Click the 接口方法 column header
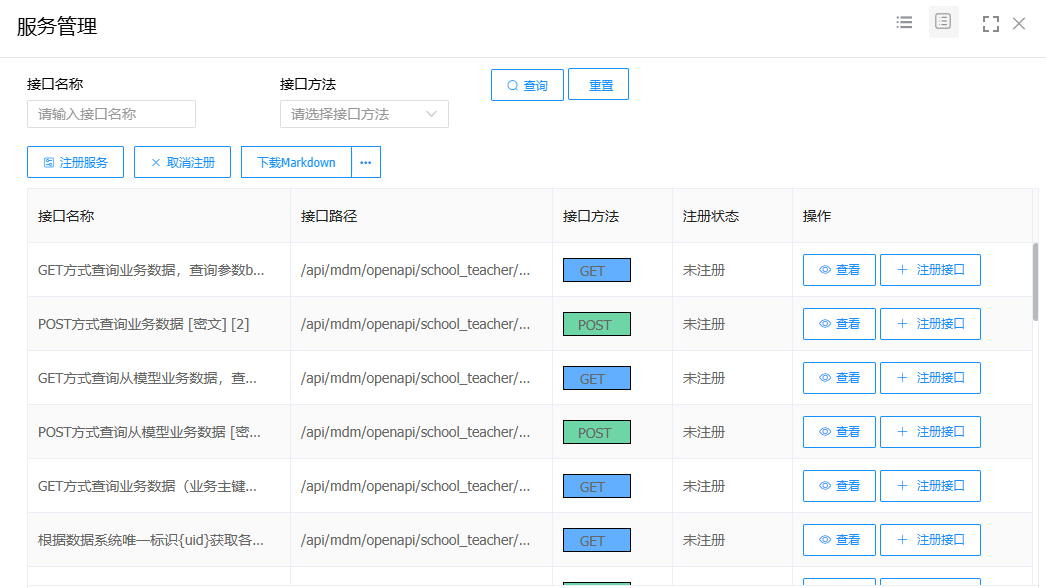The width and height of the screenshot is (1046, 588). (591, 216)
